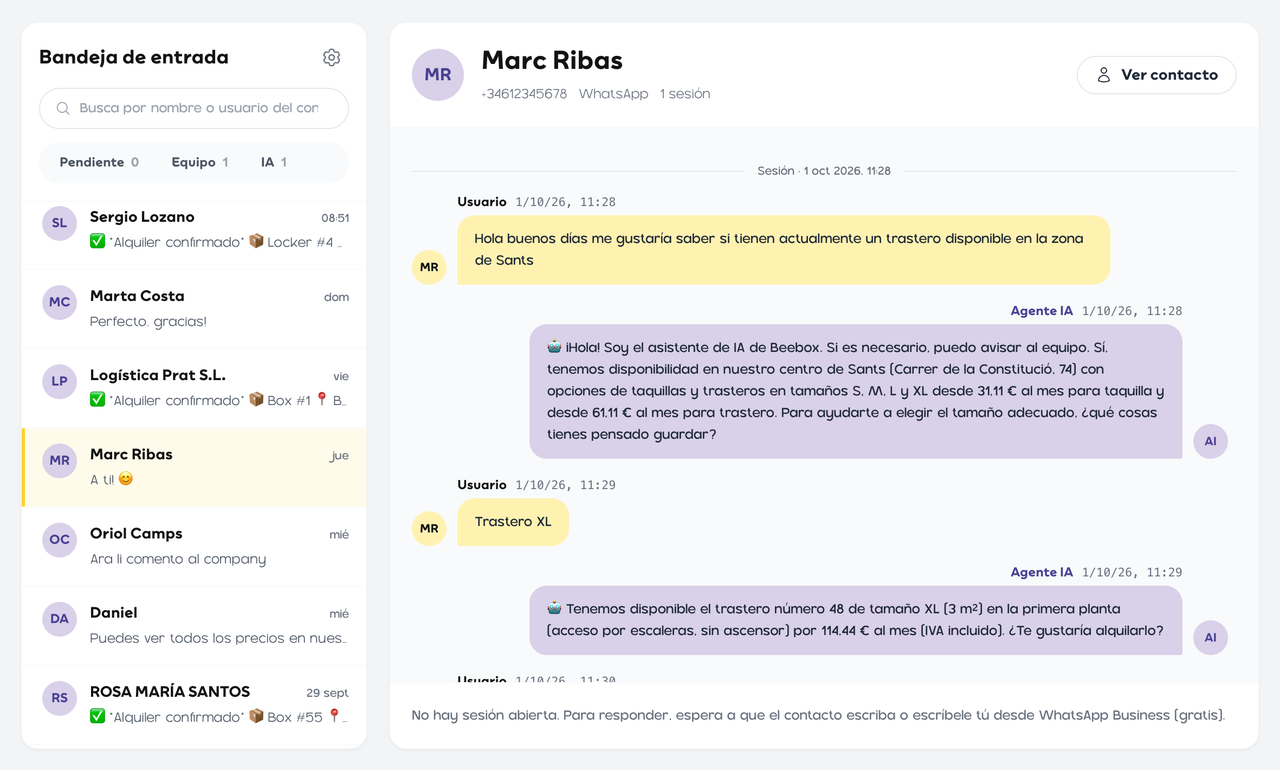Click the AI reply about Sants availability

coord(856,391)
